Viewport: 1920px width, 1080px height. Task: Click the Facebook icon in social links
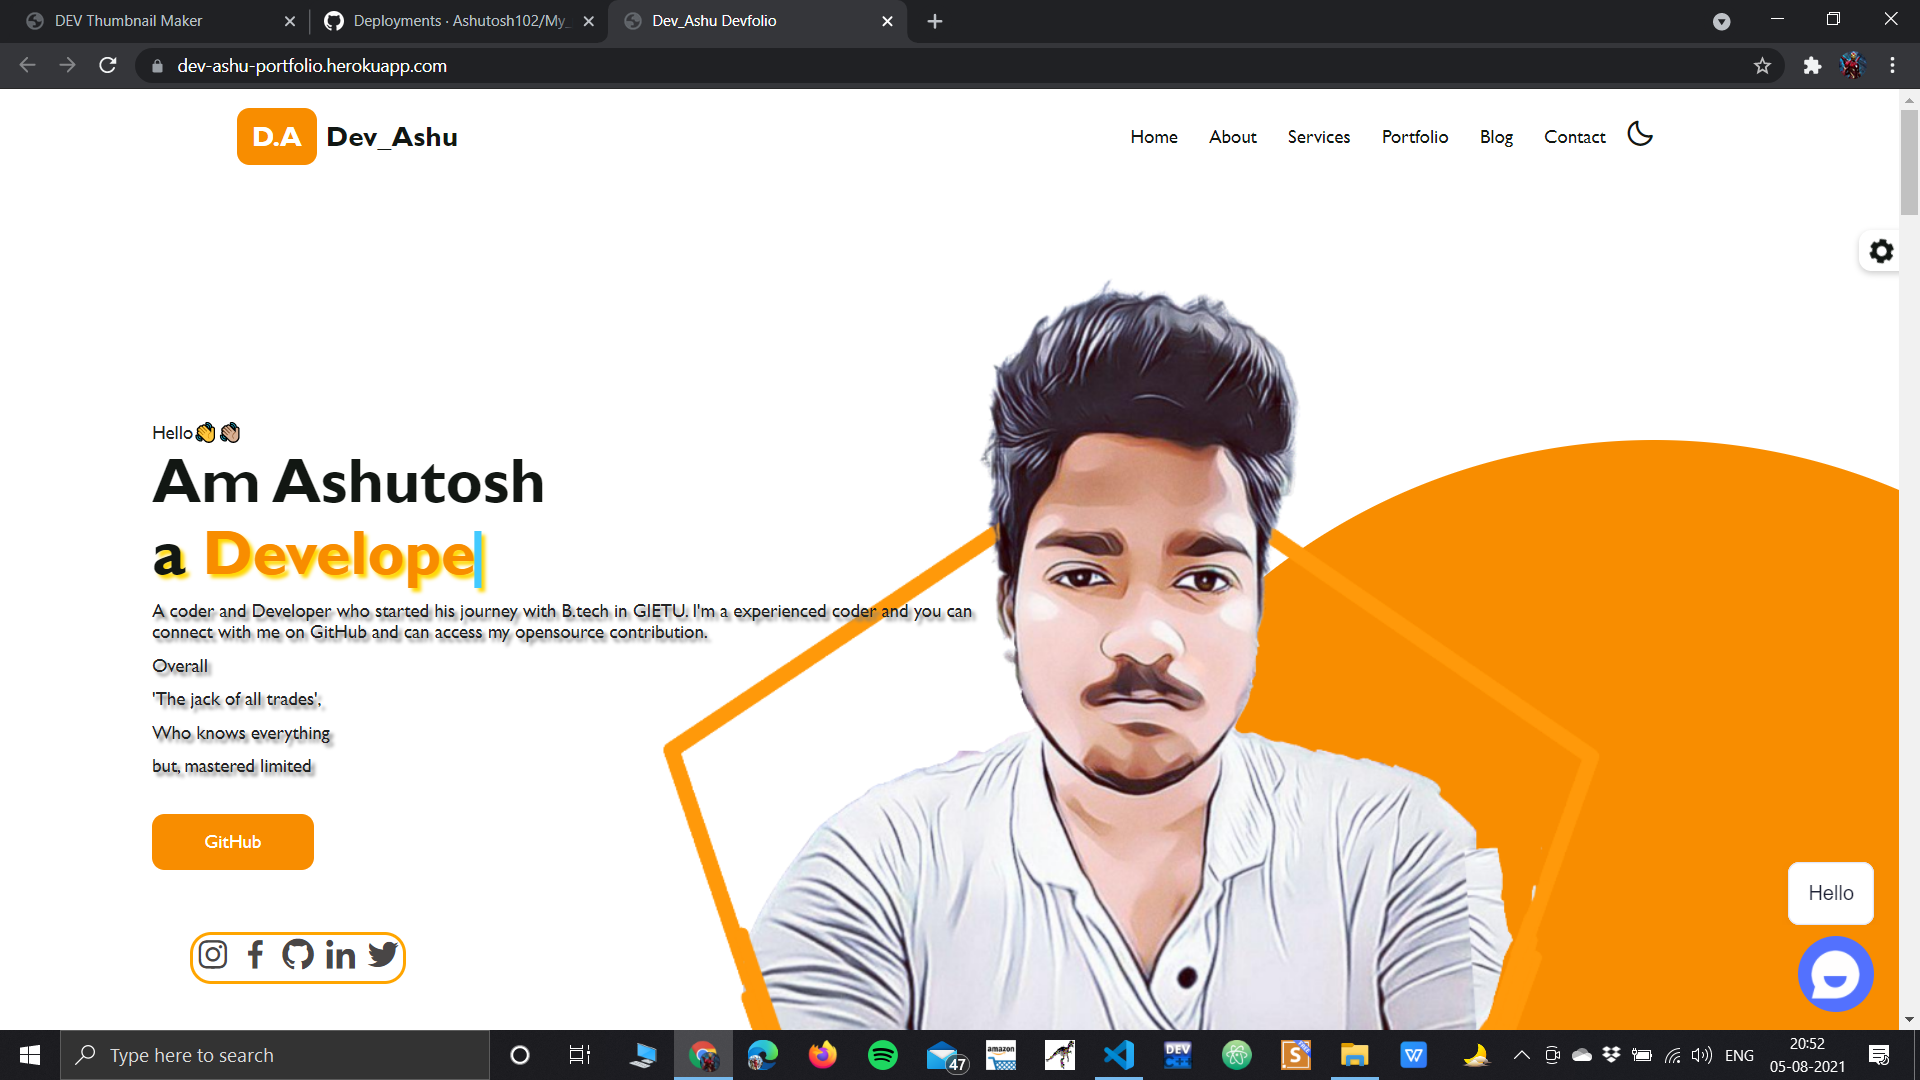pyautogui.click(x=254, y=955)
